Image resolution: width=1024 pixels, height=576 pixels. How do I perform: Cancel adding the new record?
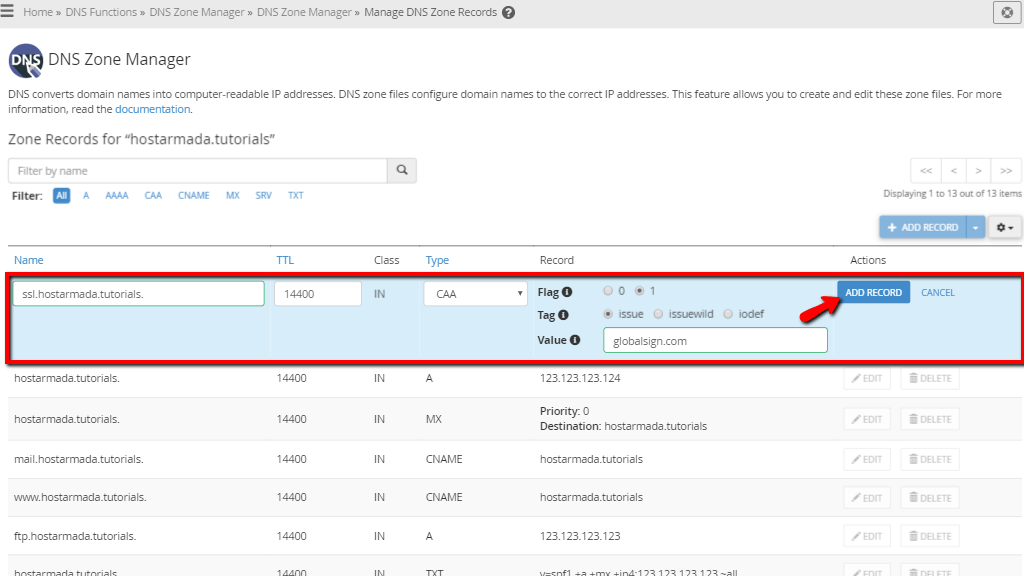point(938,293)
